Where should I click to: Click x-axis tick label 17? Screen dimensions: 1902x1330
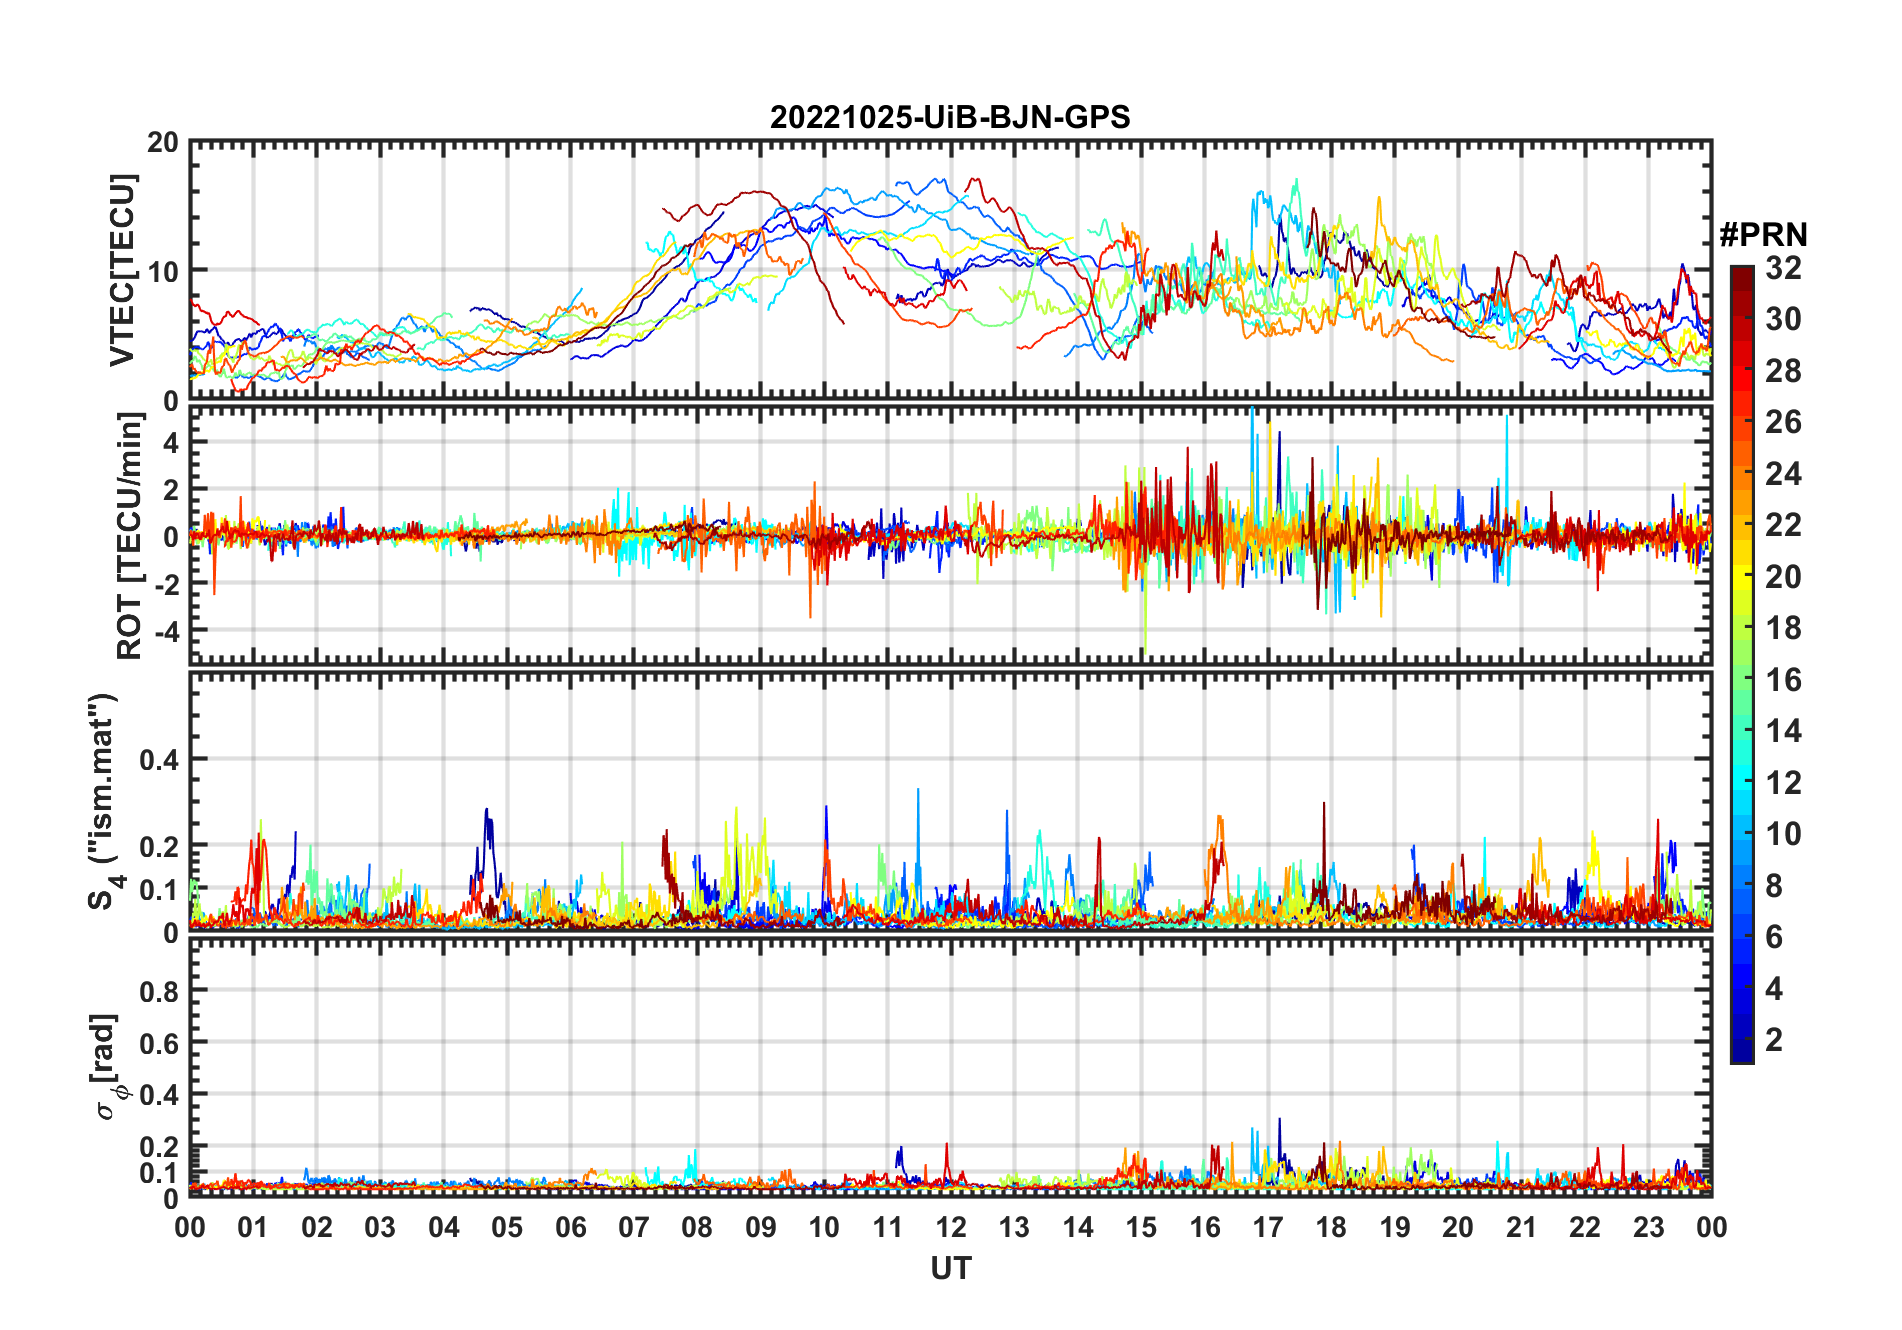[1268, 1227]
